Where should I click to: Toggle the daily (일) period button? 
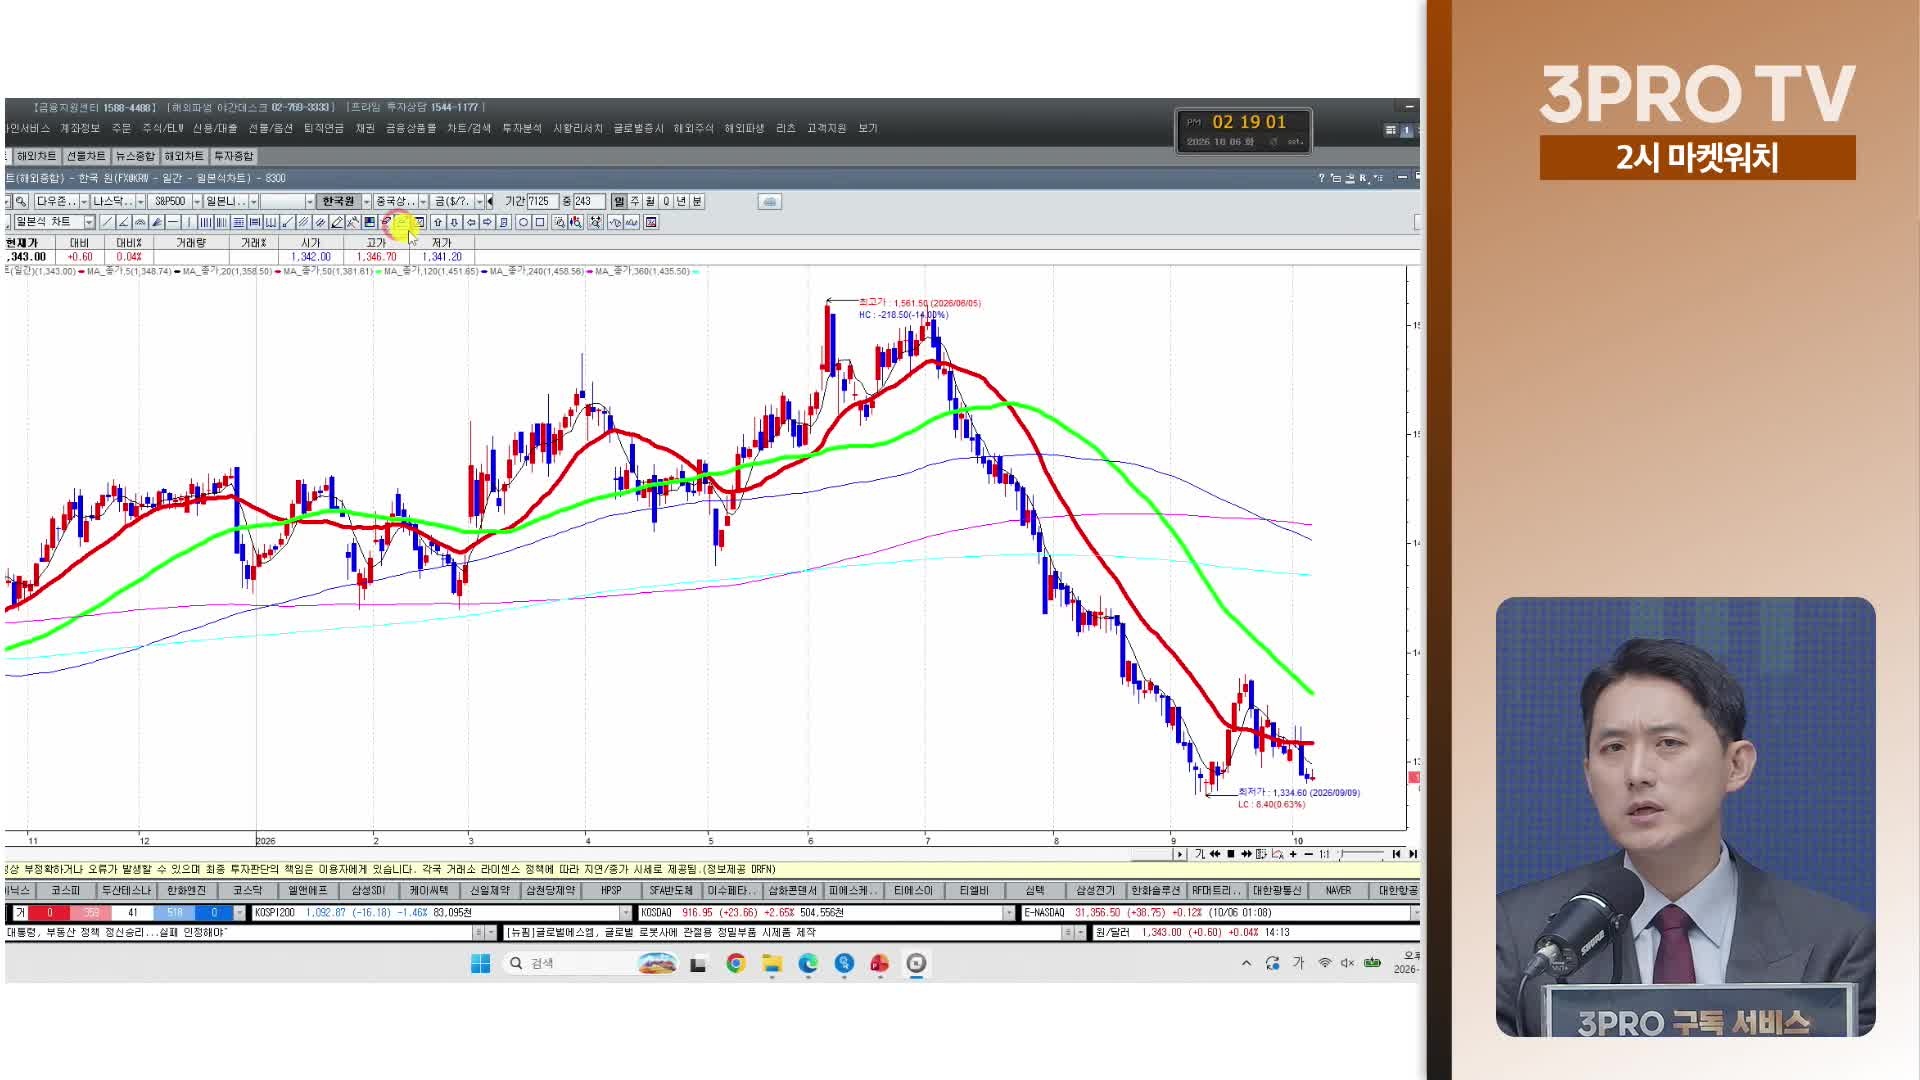[x=619, y=202]
